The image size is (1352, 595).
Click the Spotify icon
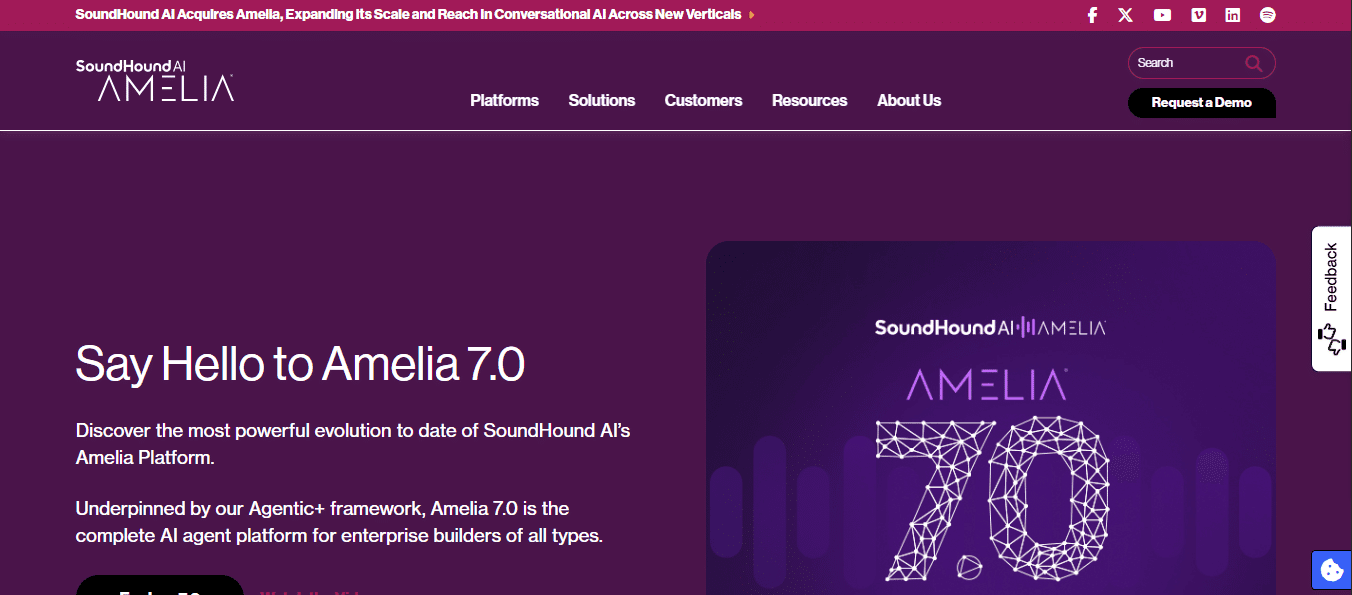click(x=1268, y=15)
